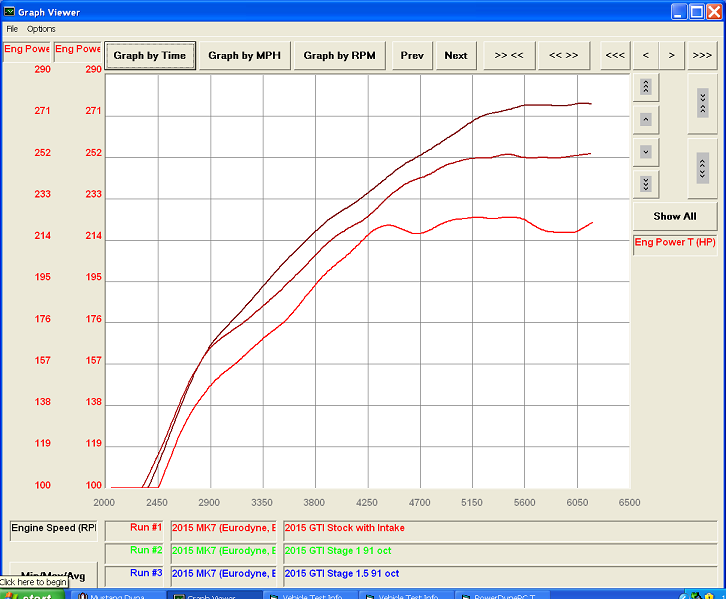Click the vertical compress chevrons button
The width and height of the screenshot is (726, 599).
pyautogui.click(x=702, y=103)
